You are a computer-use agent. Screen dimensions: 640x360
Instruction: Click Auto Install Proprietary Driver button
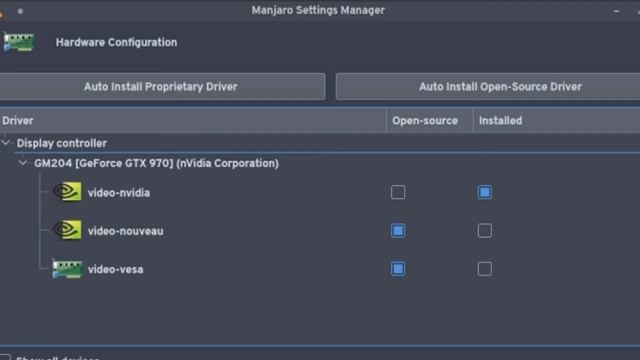click(162, 87)
